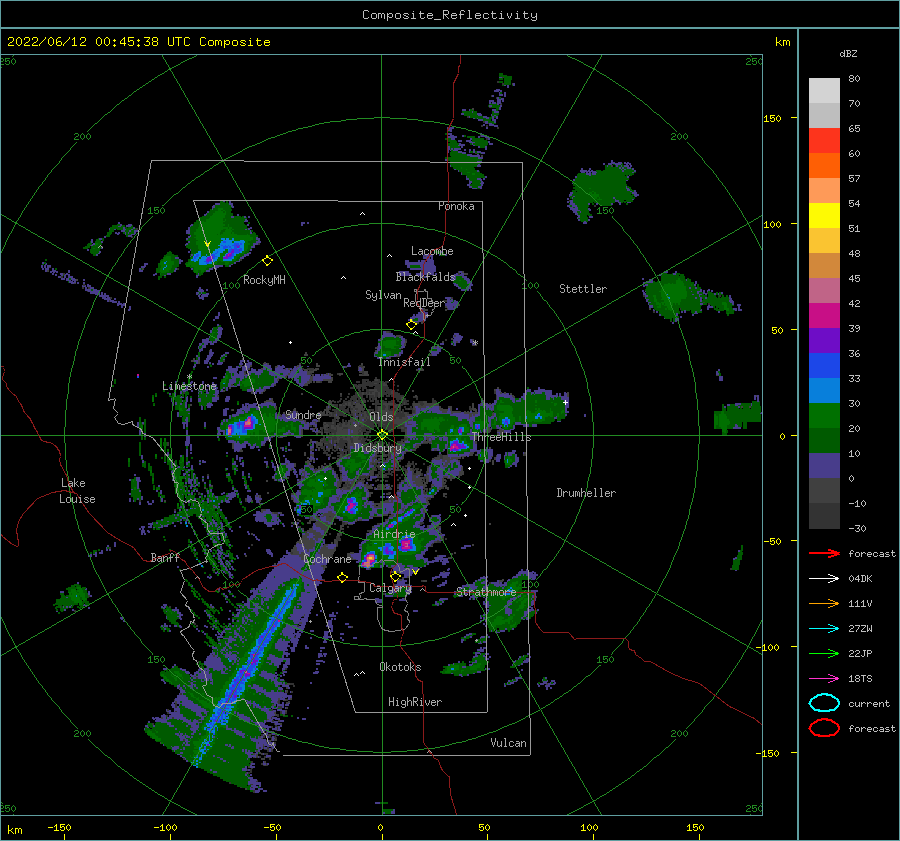Image resolution: width=900 pixels, height=841 pixels.
Task: Click the Ponoka city label
Action: point(456,206)
